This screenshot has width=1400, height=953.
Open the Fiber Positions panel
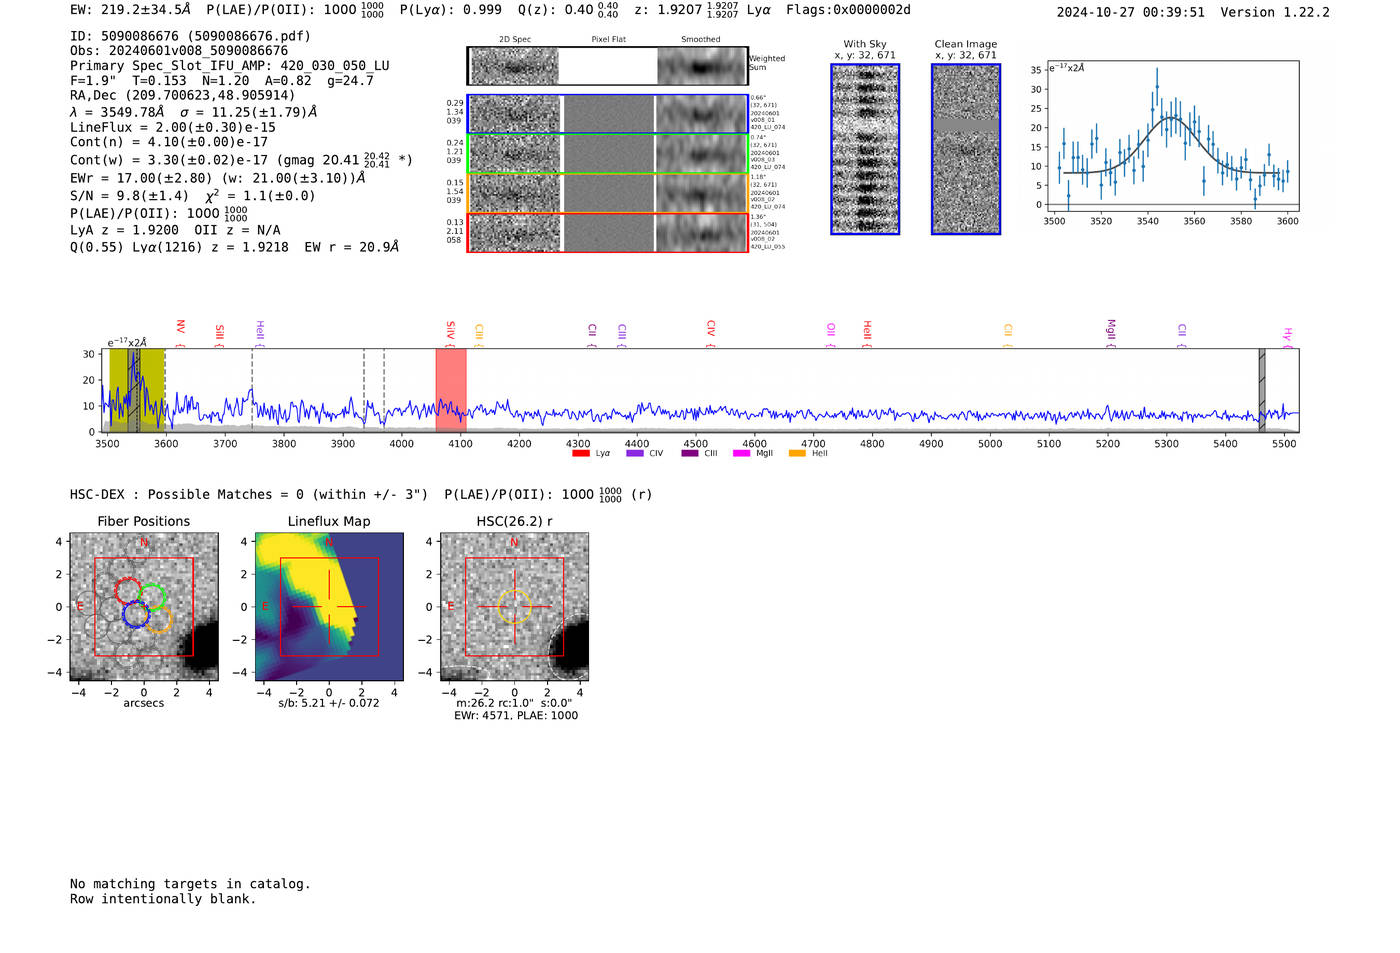[144, 607]
